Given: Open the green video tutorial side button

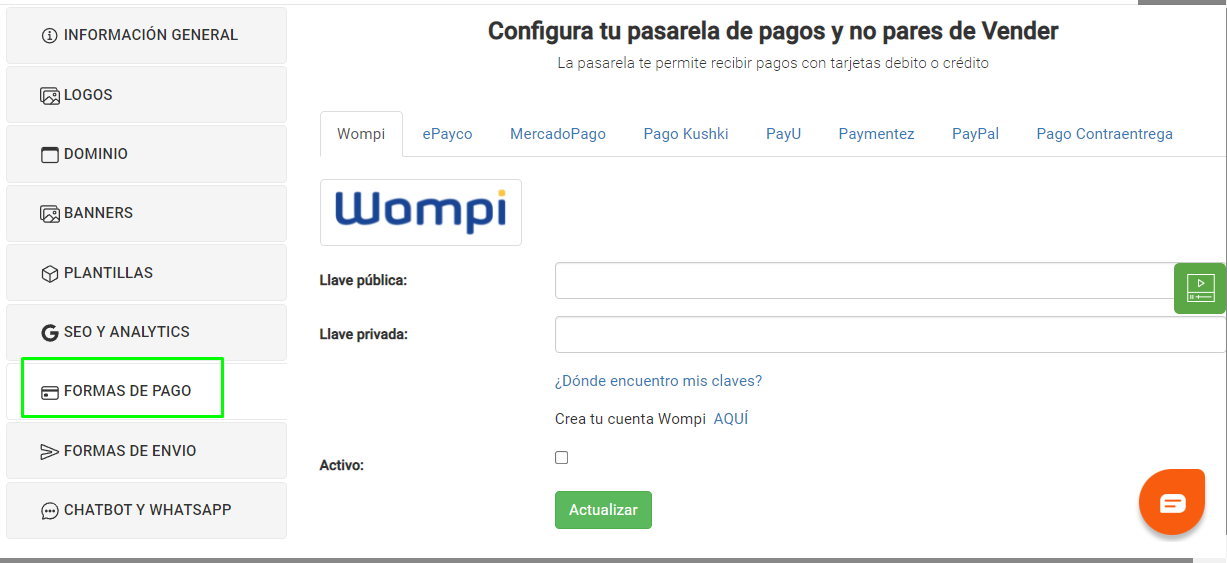Looking at the screenshot, I should 1200,288.
